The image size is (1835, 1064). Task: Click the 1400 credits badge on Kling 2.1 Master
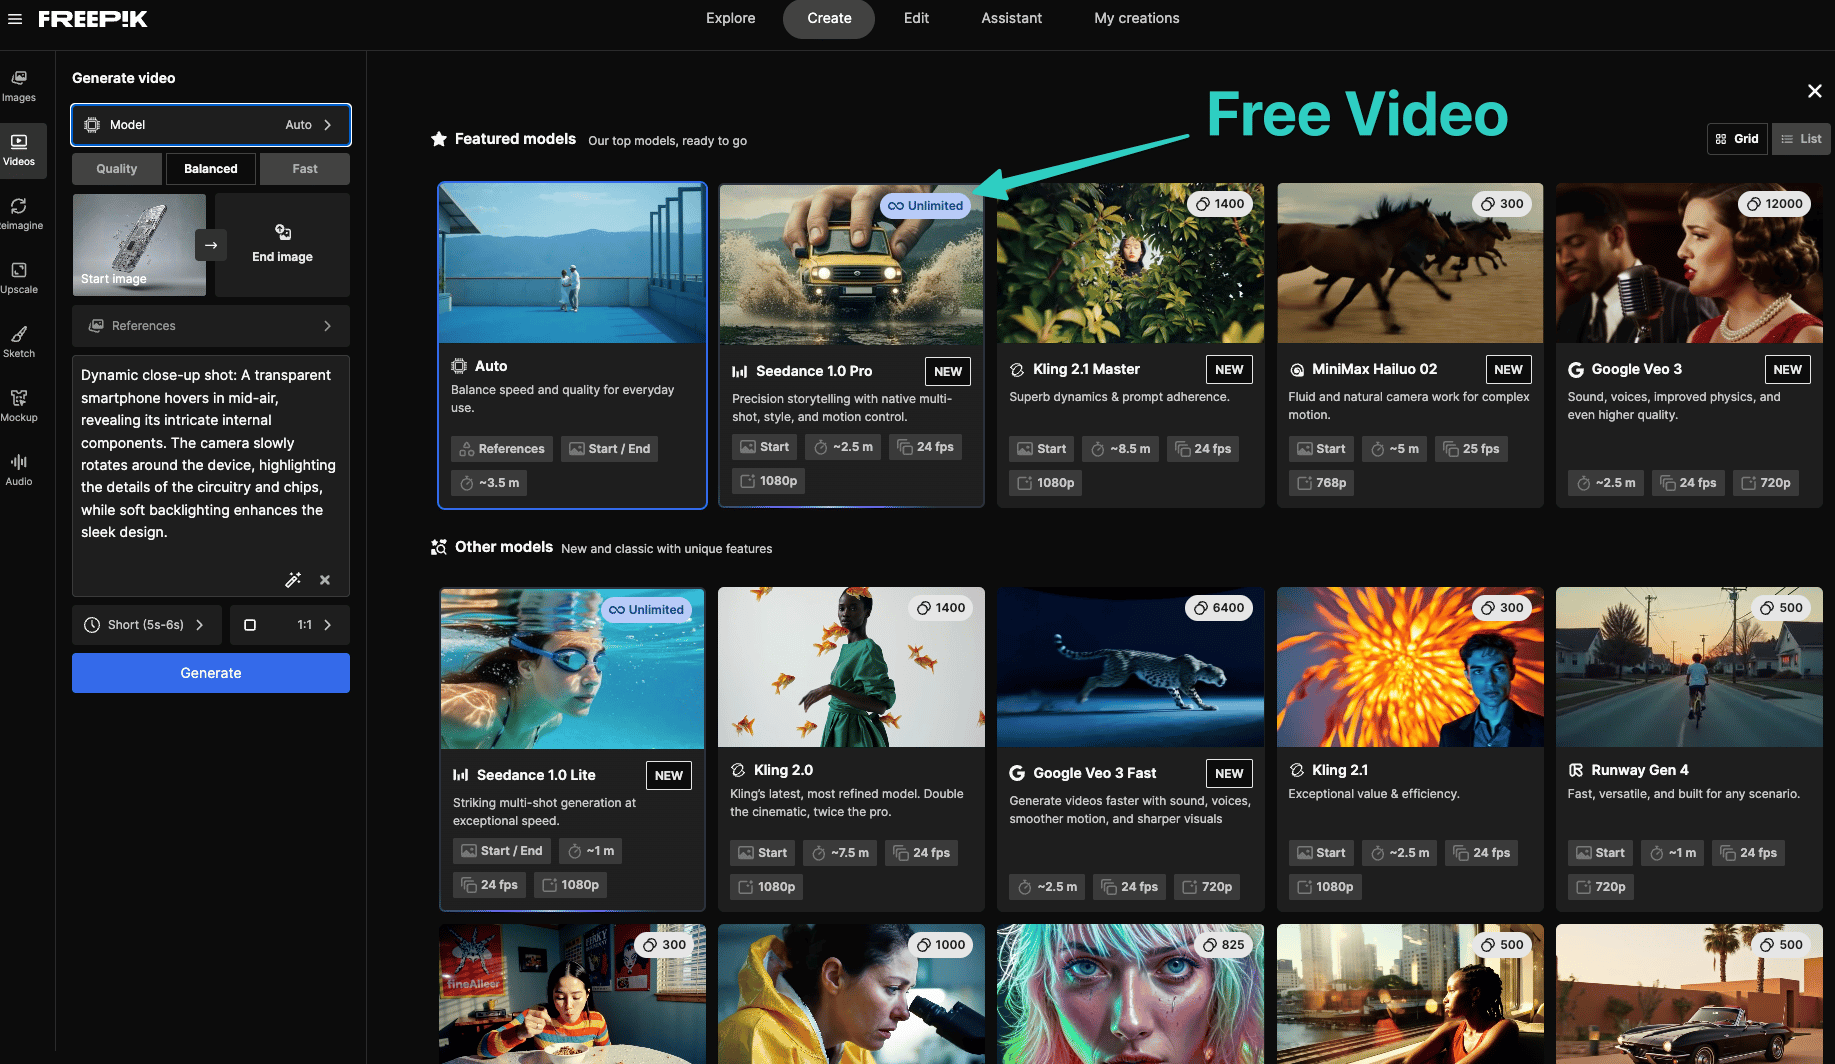click(1220, 204)
